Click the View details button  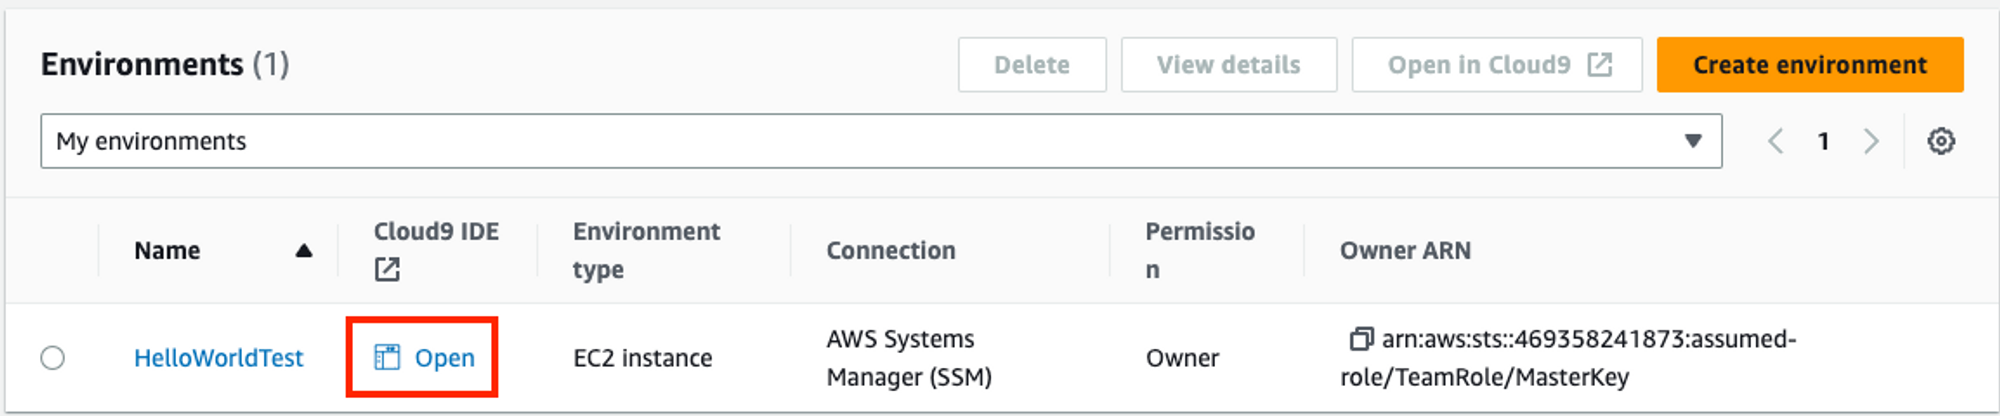tap(1228, 65)
